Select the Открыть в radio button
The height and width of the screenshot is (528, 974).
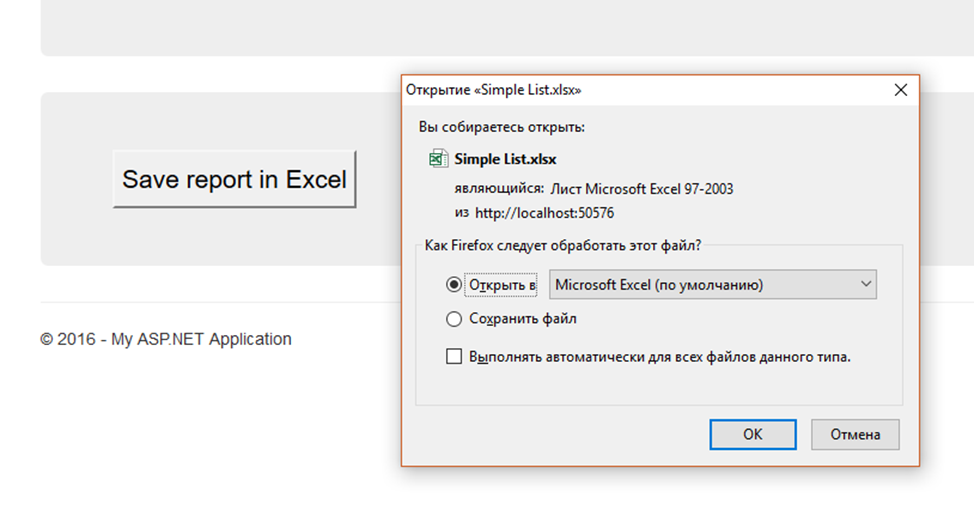(454, 284)
